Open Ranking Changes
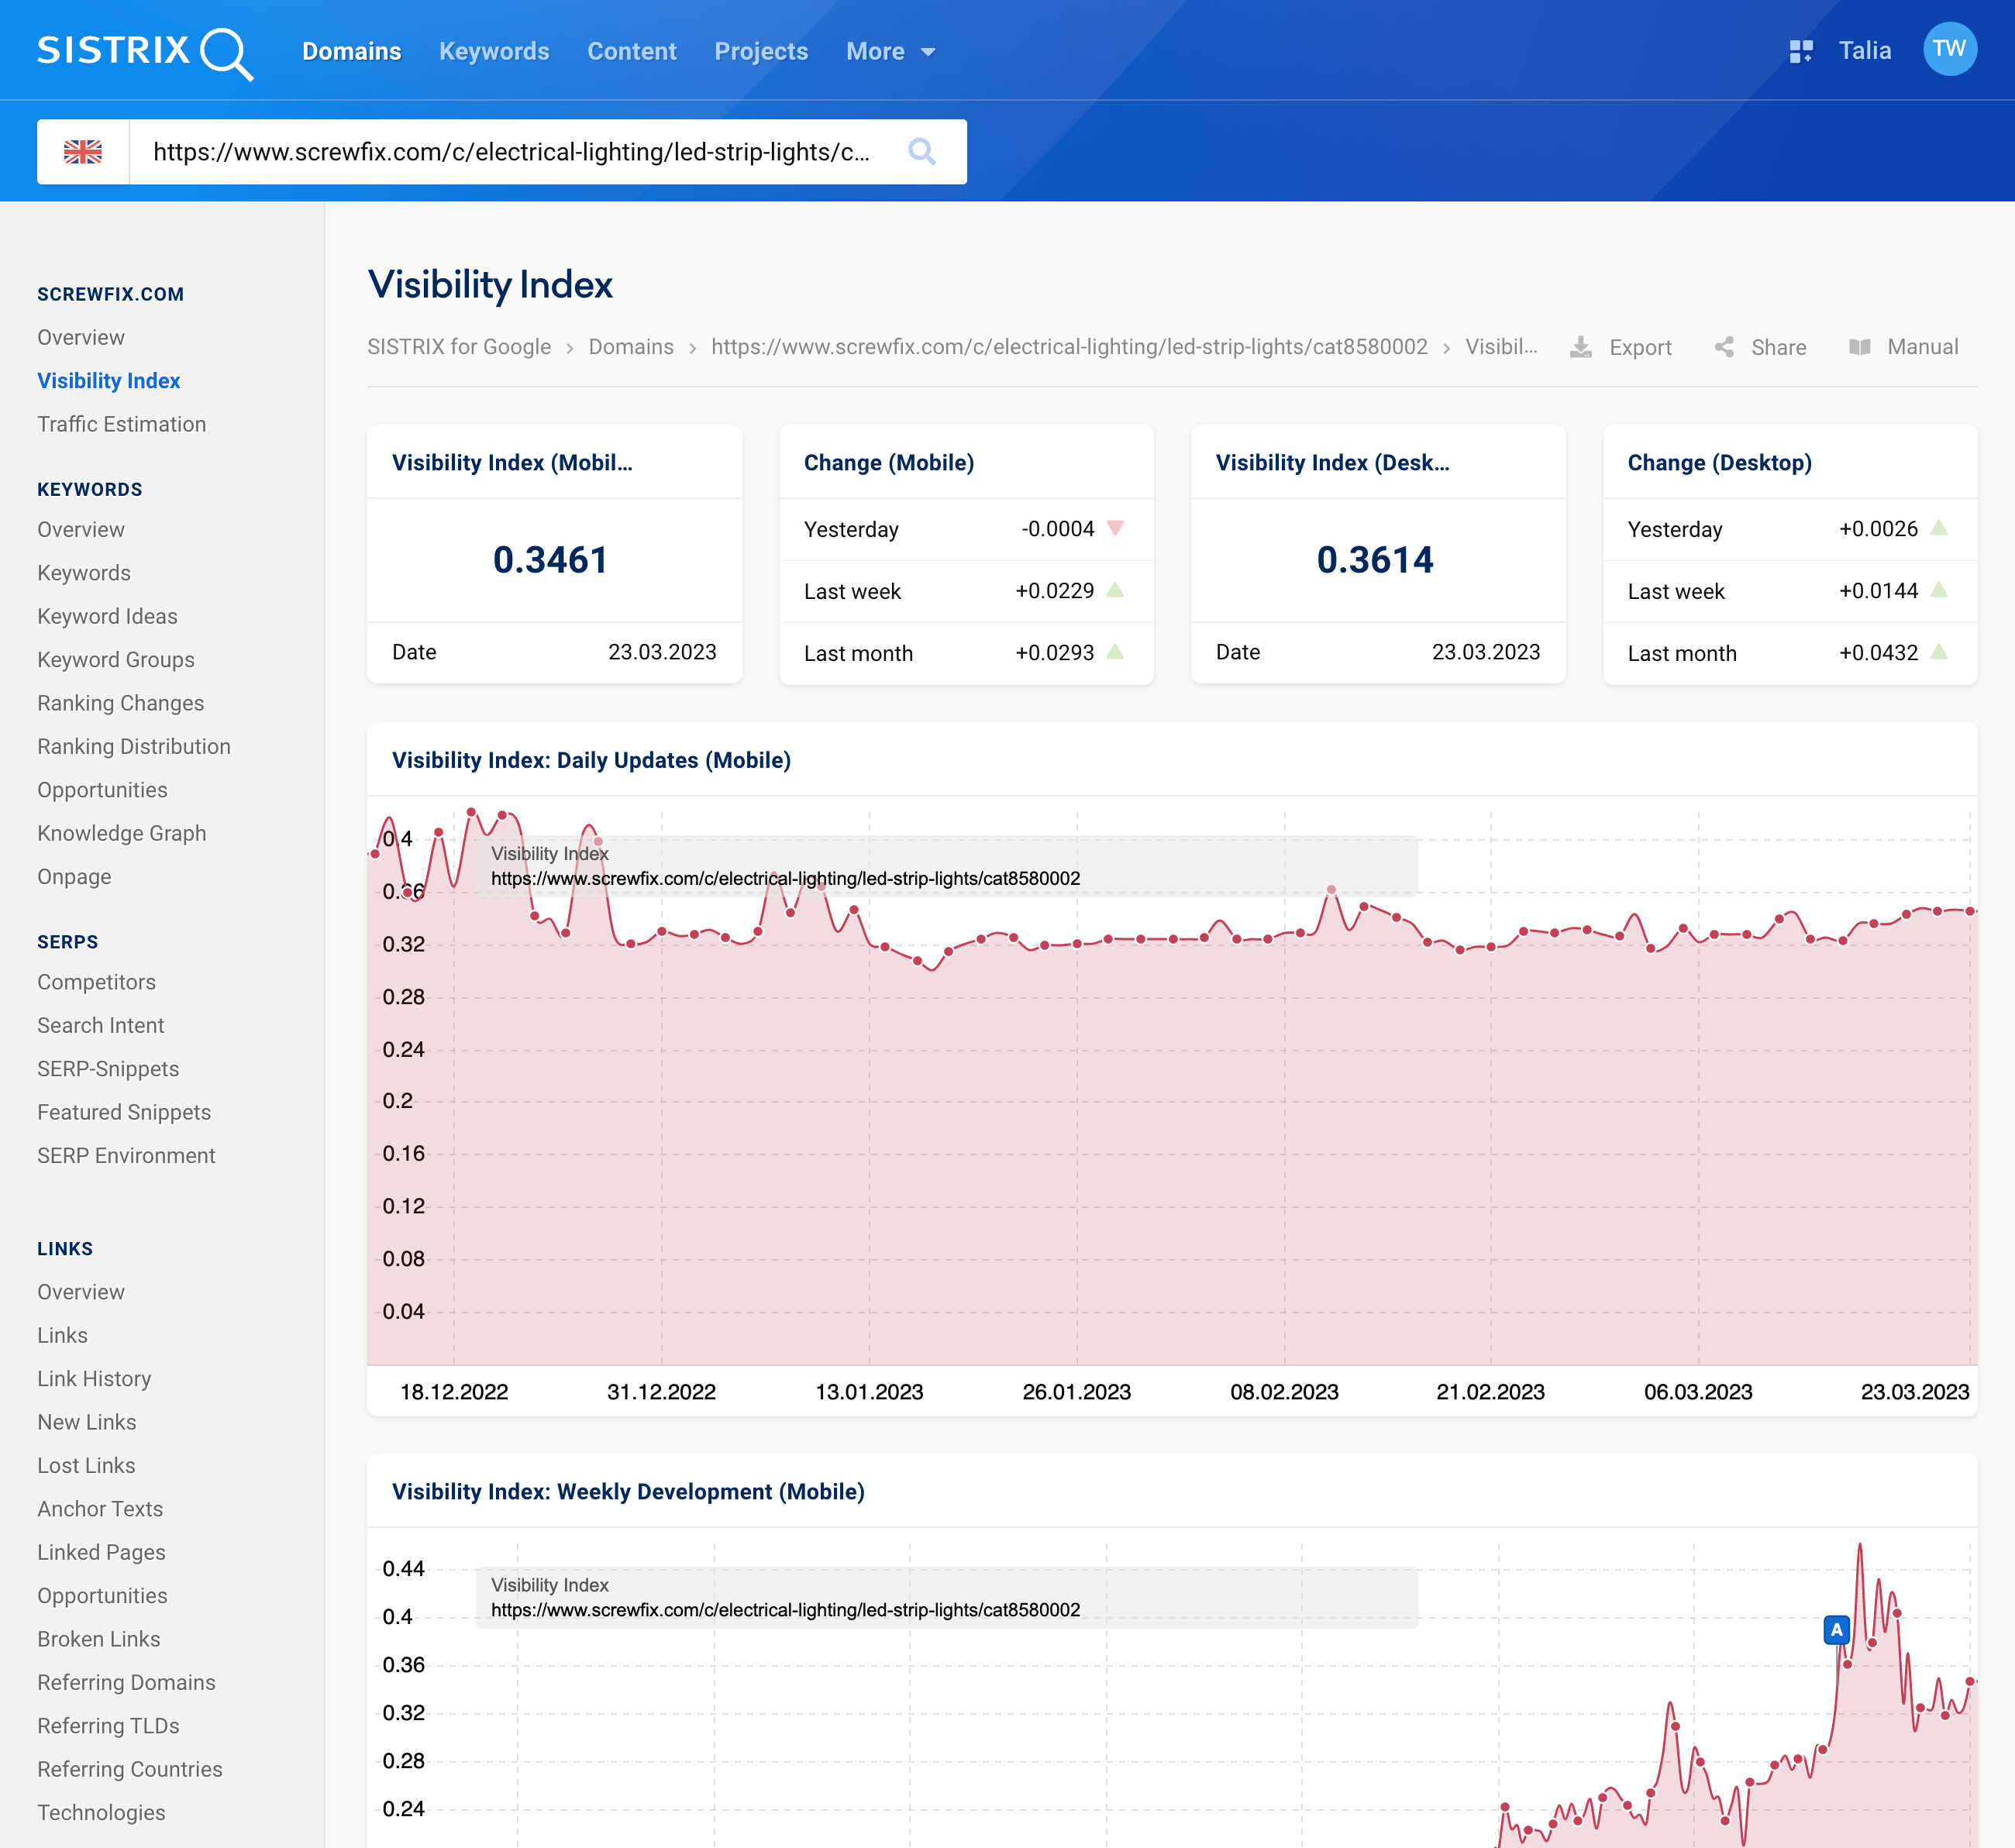 point(120,703)
